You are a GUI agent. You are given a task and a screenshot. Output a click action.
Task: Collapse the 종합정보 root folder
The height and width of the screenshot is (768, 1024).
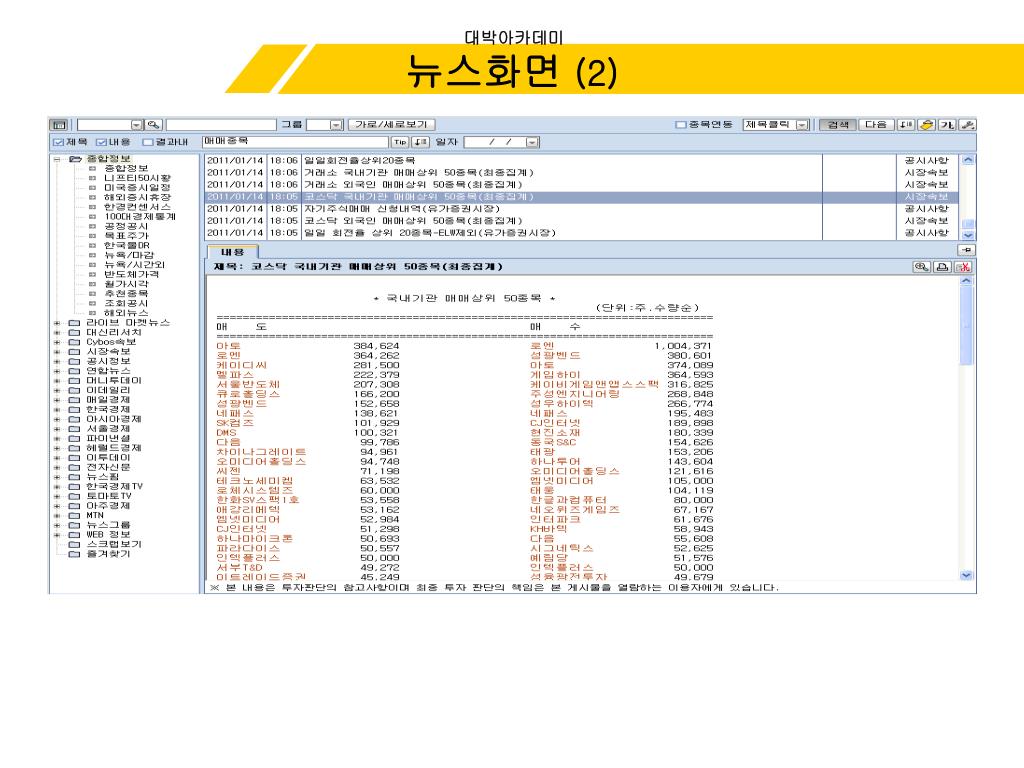[x=57, y=159]
